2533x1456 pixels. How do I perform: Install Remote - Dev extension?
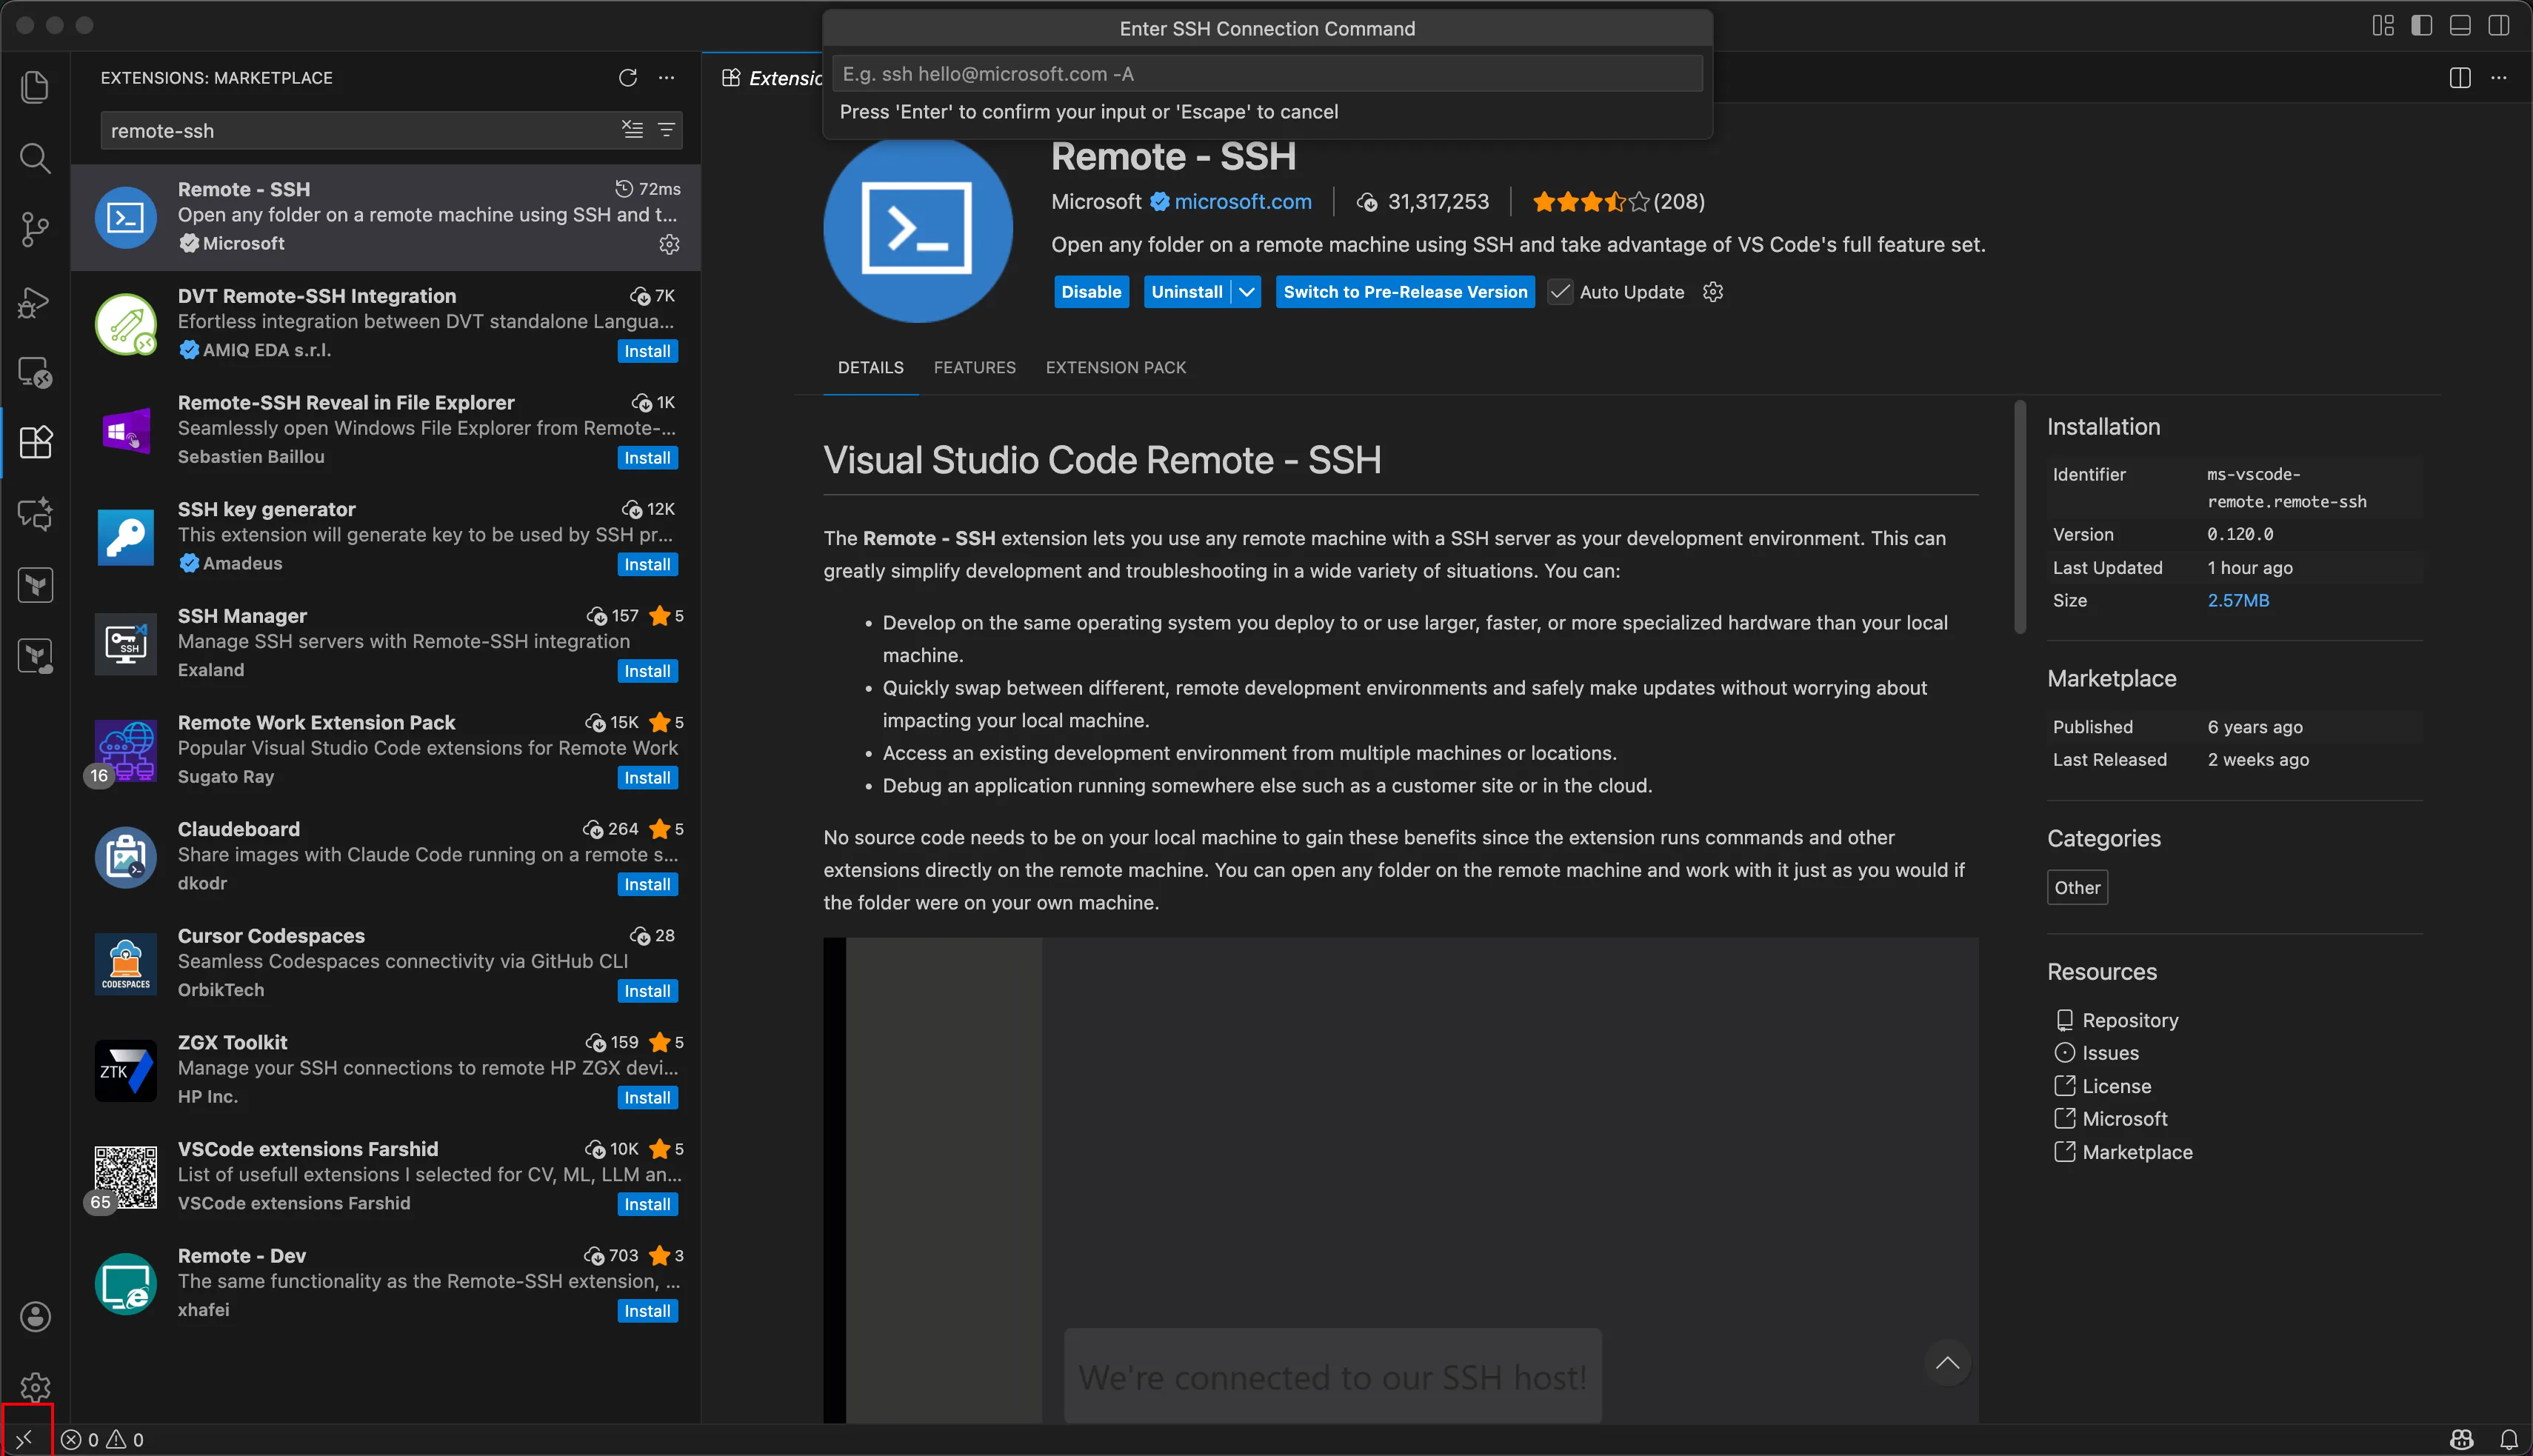[647, 1311]
